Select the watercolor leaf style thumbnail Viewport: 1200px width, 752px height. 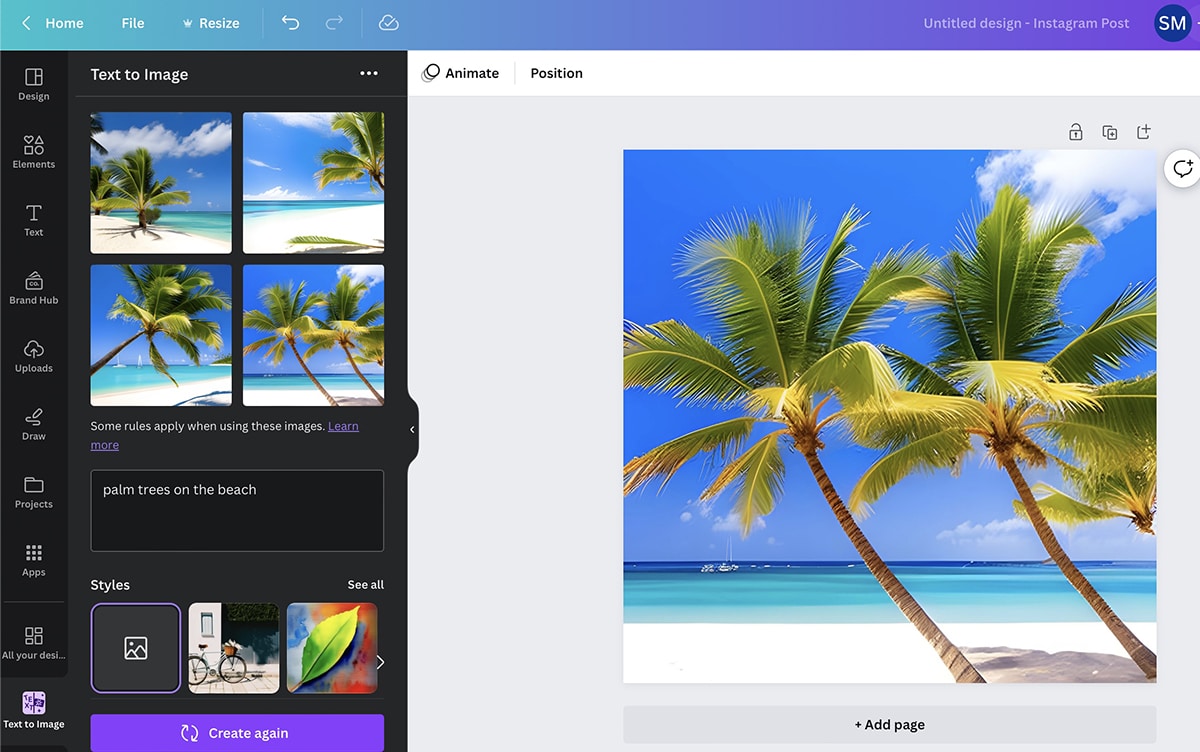[331, 648]
